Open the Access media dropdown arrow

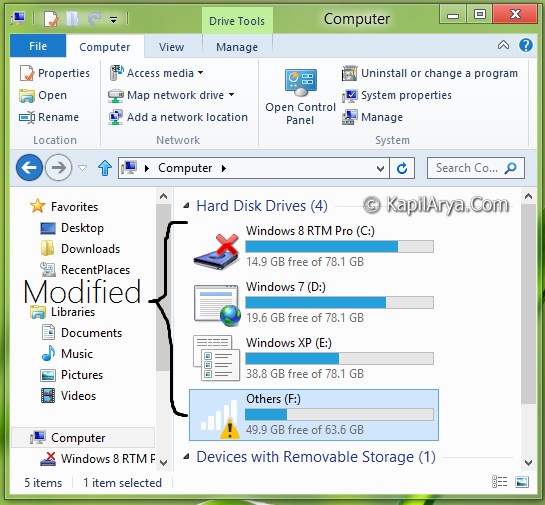pos(201,73)
